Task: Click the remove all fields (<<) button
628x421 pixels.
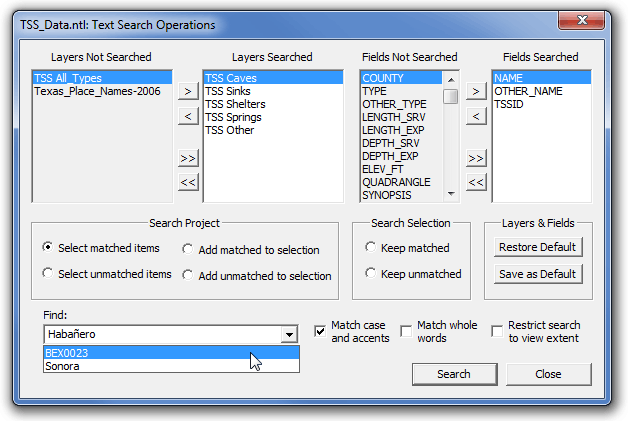Action: click(x=476, y=182)
